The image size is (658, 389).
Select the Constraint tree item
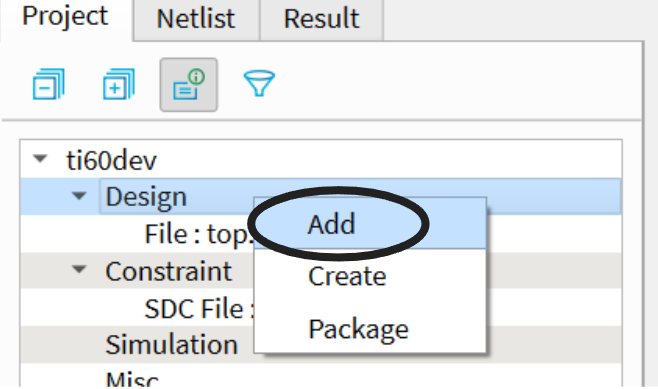pos(168,271)
